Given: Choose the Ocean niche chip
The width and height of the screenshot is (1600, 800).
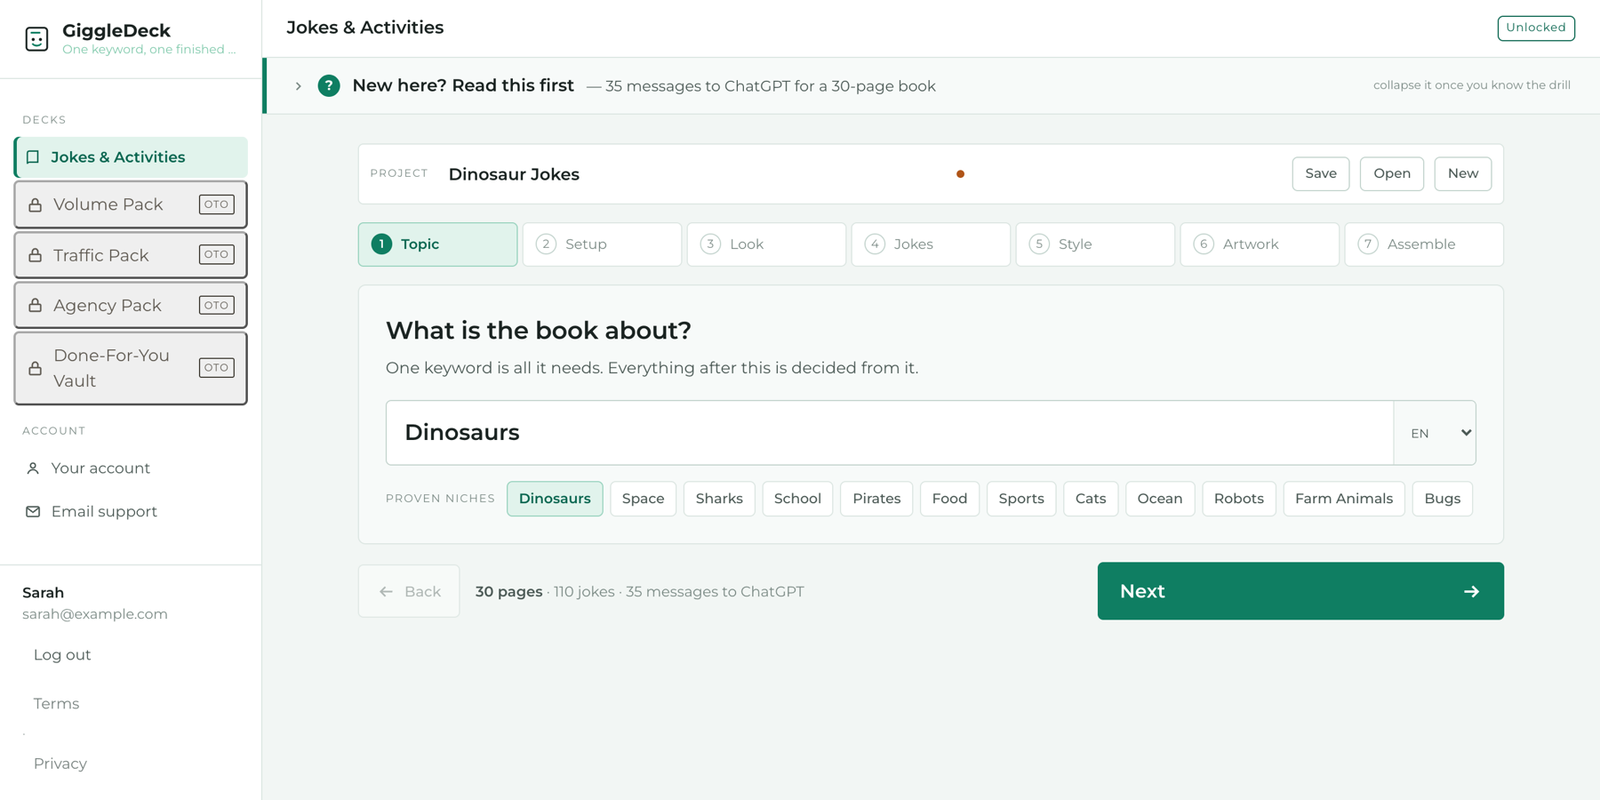Looking at the screenshot, I should (x=1160, y=499).
